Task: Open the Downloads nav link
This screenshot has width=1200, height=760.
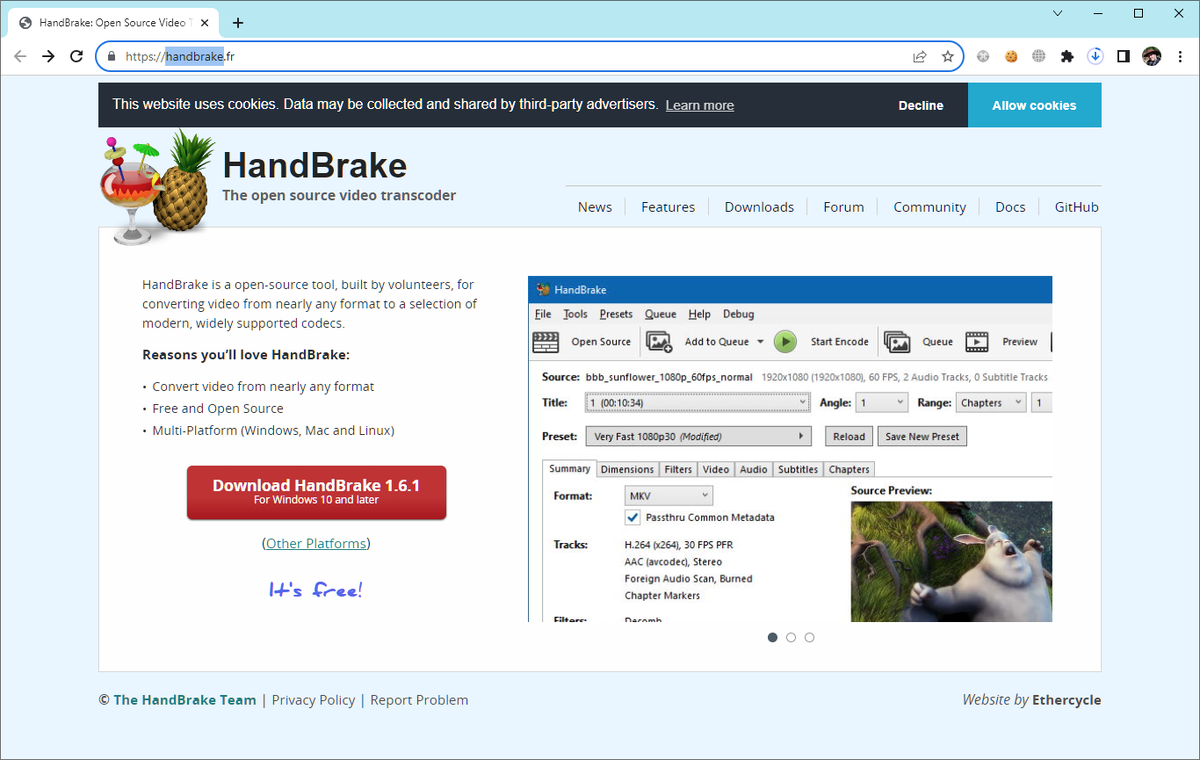Action: [x=759, y=207]
